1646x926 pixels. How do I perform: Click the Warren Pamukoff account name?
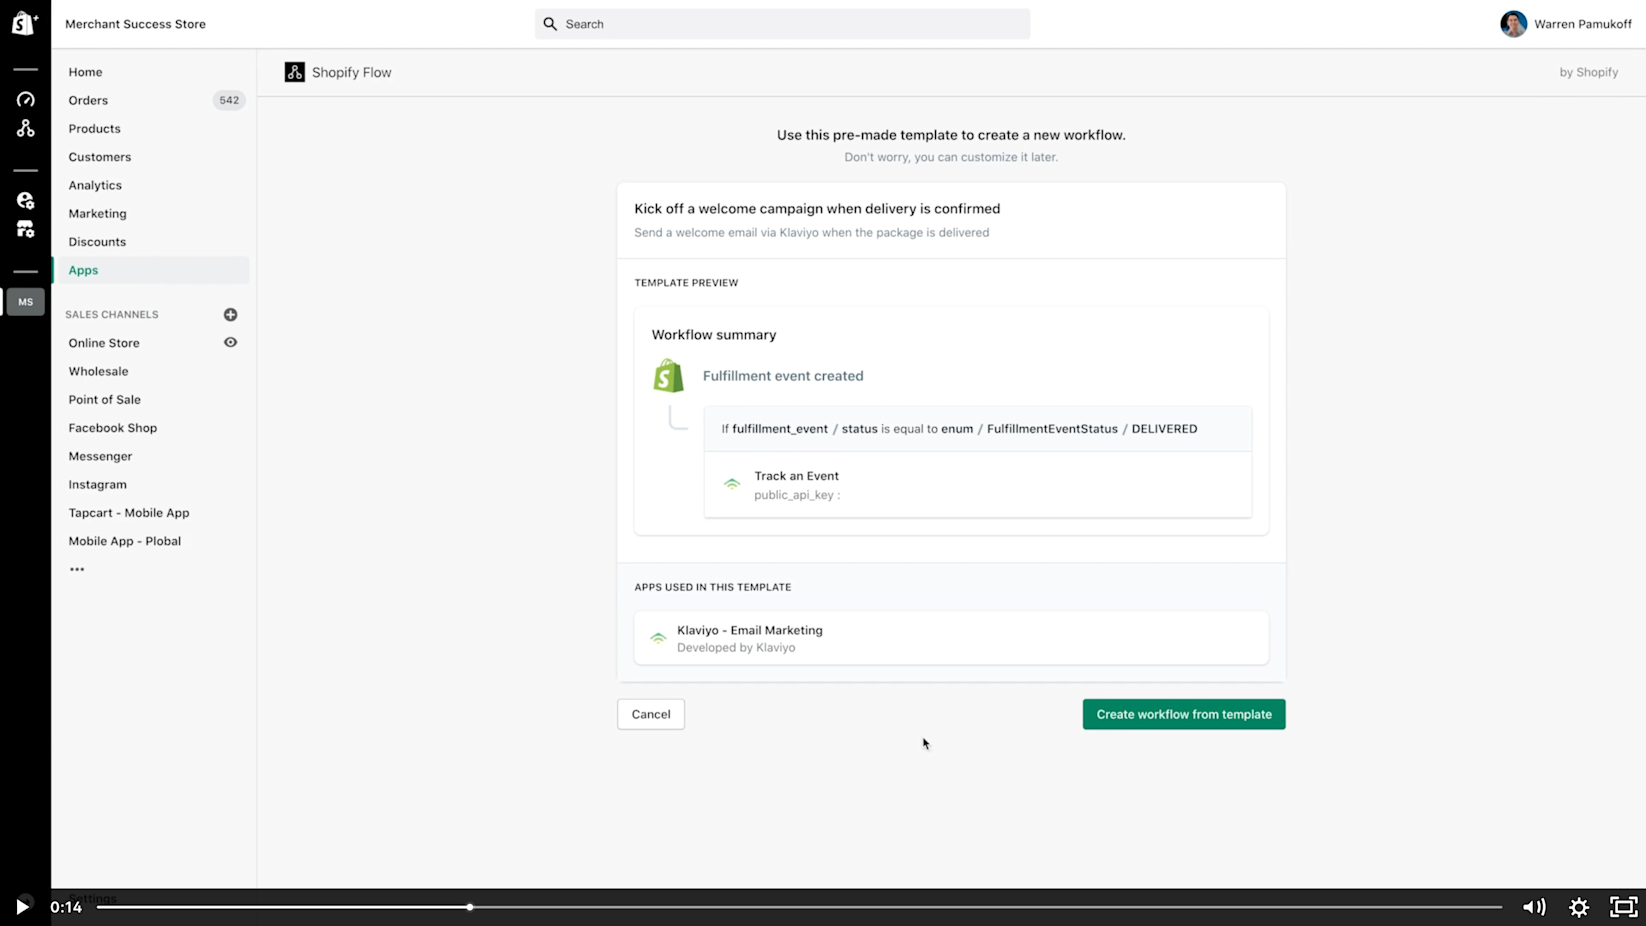click(1583, 24)
